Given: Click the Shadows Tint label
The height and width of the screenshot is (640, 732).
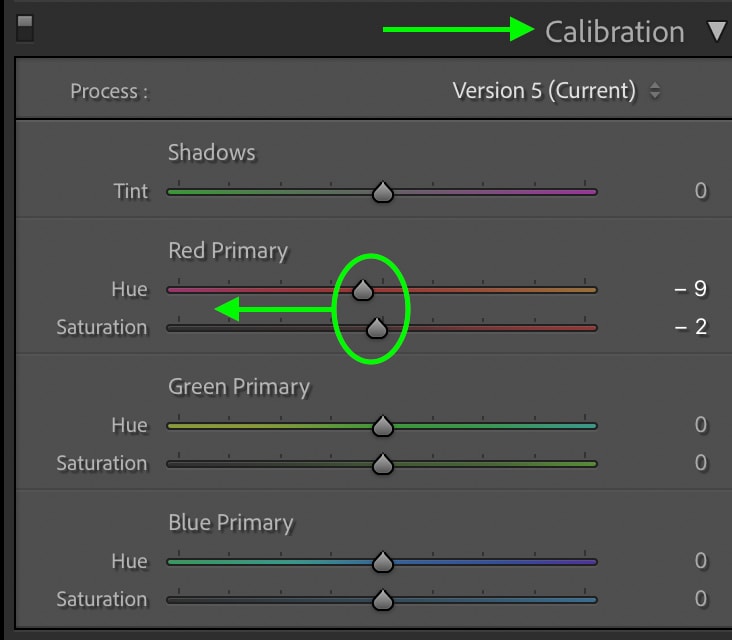Looking at the screenshot, I should tap(131, 191).
